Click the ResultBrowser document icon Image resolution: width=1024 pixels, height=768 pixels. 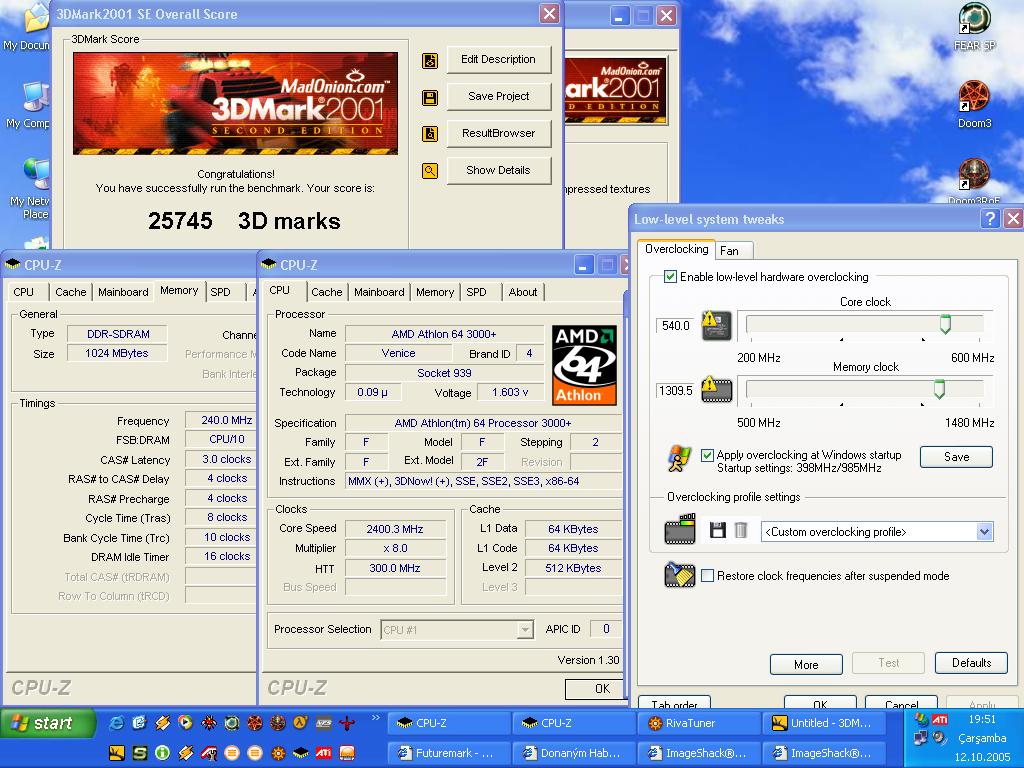(430, 134)
